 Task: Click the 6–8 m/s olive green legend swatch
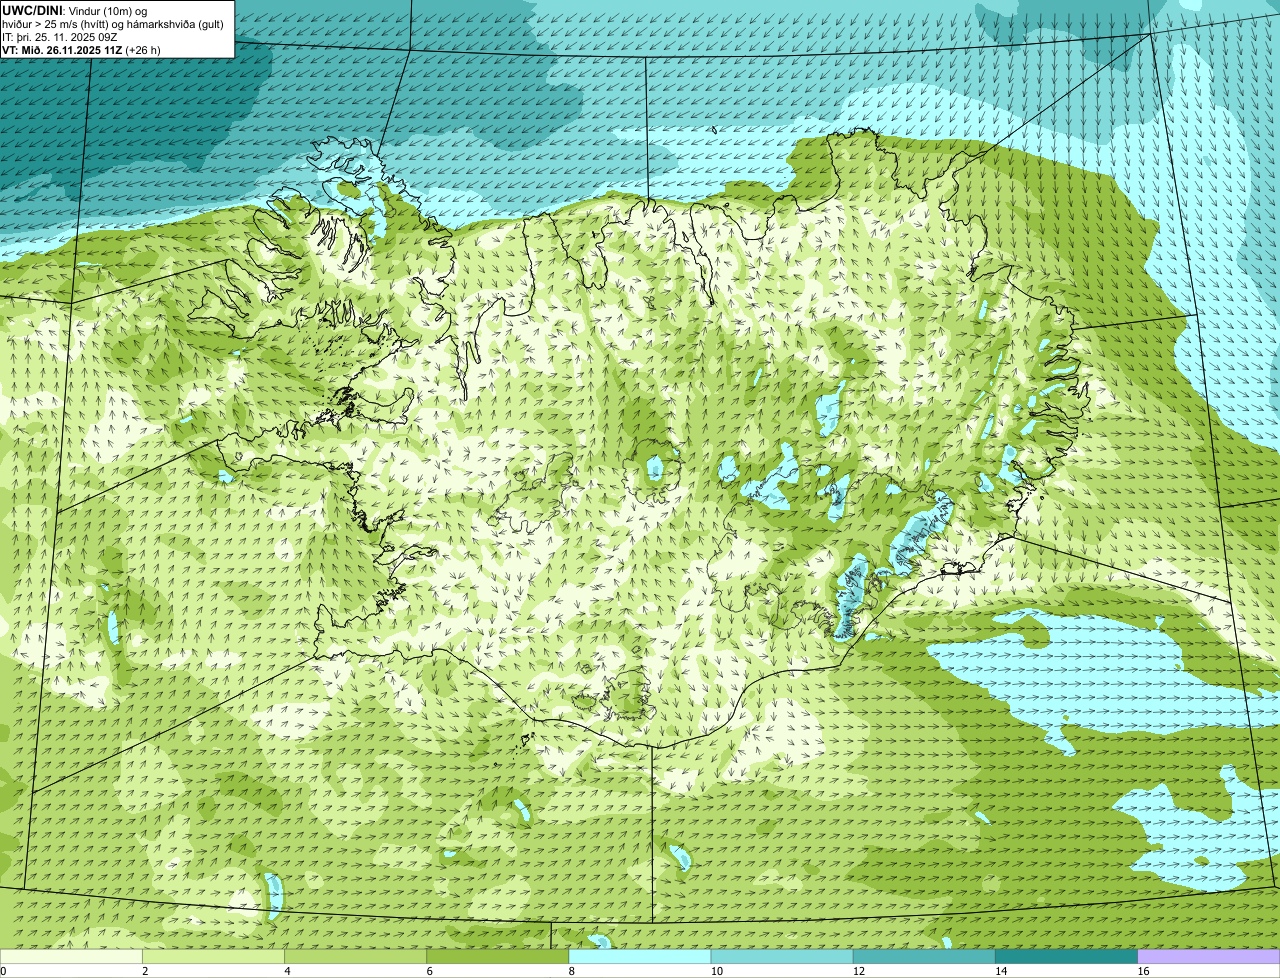pyautogui.click(x=498, y=956)
